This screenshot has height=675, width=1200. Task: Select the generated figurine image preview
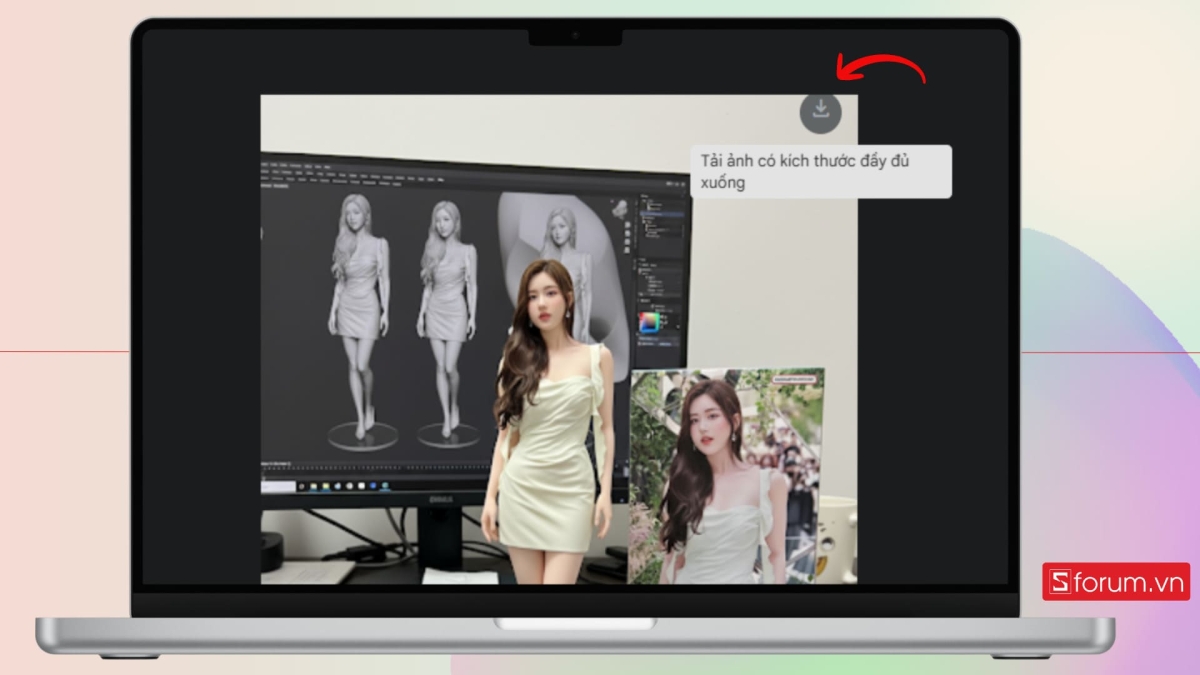(x=559, y=339)
